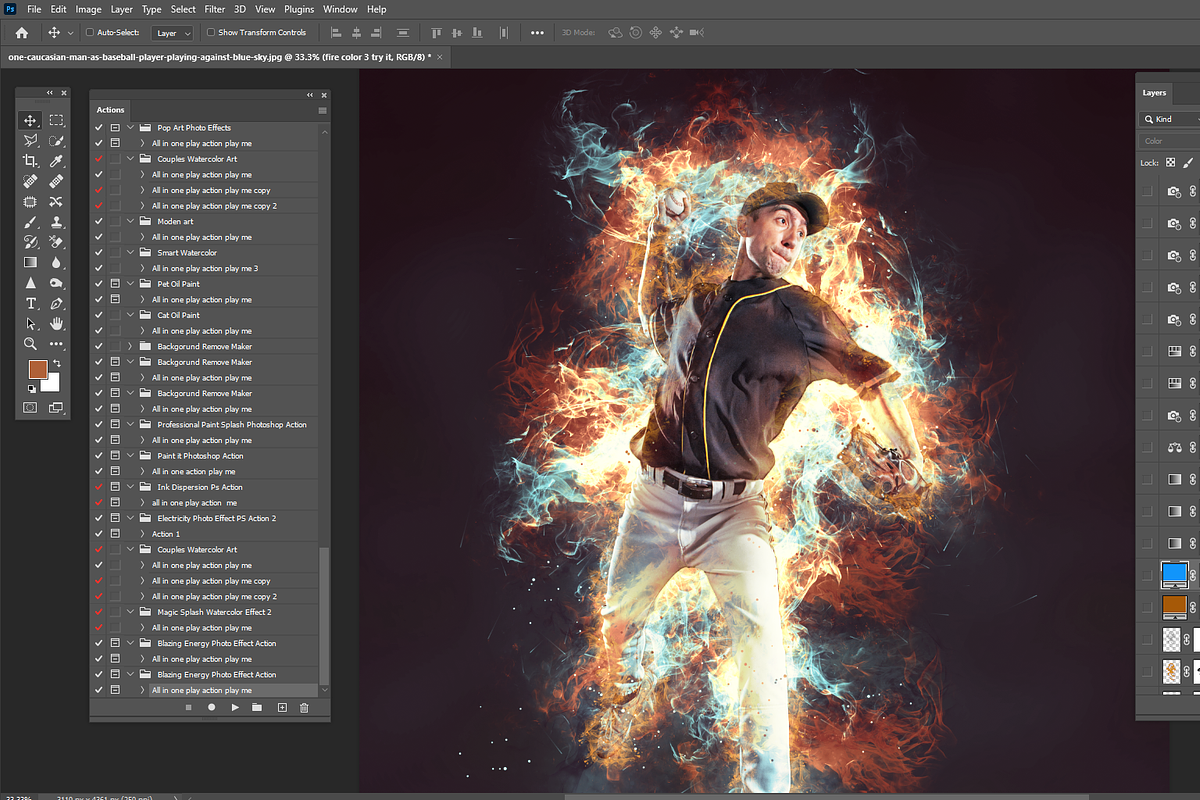
Task: Open the Kind filter dropdown in Layers
Action: (1169, 119)
